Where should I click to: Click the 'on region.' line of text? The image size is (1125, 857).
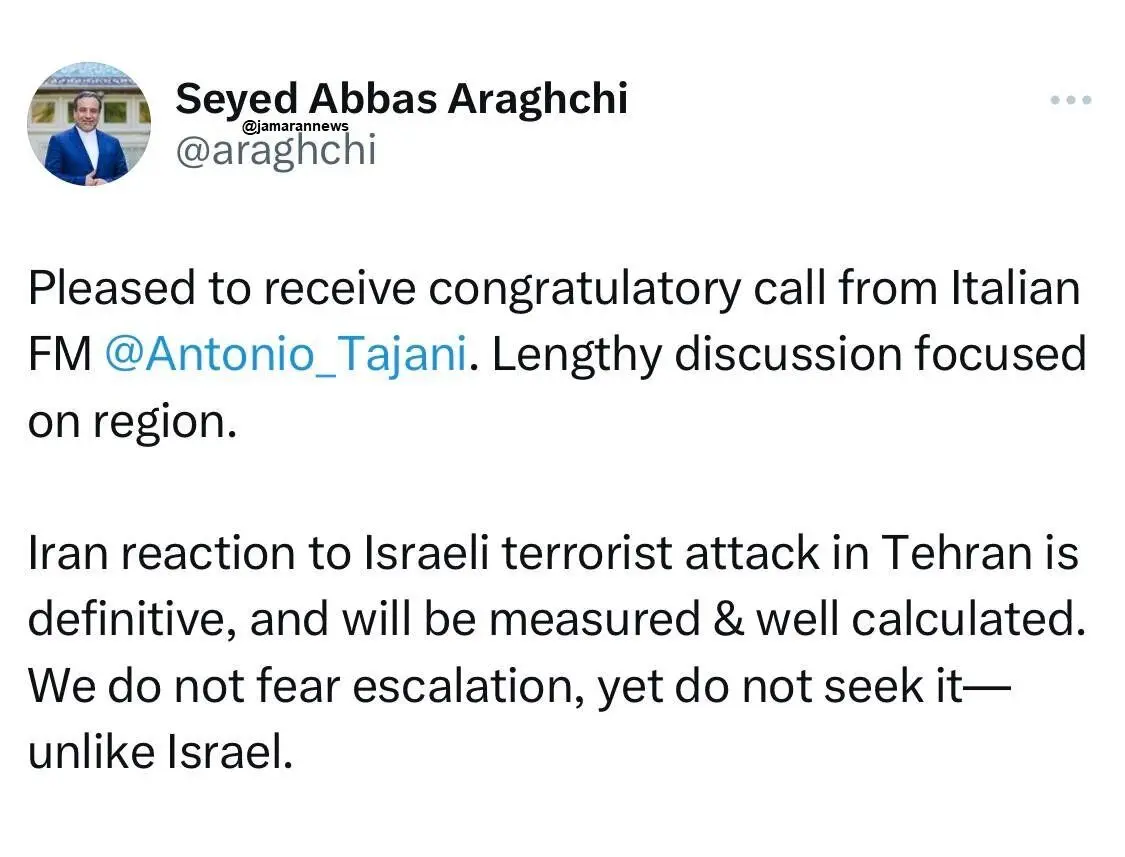tap(132, 421)
